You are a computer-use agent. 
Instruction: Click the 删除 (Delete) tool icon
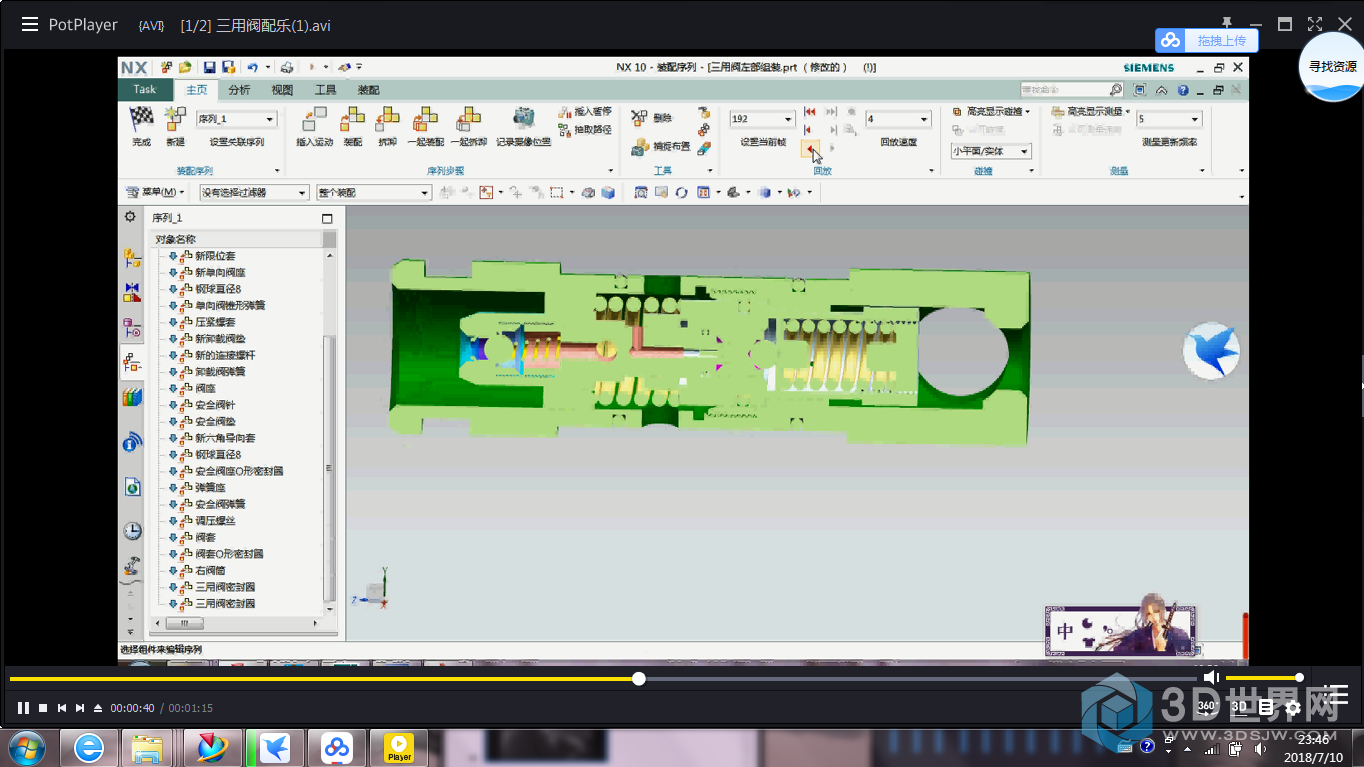pyautogui.click(x=640, y=118)
